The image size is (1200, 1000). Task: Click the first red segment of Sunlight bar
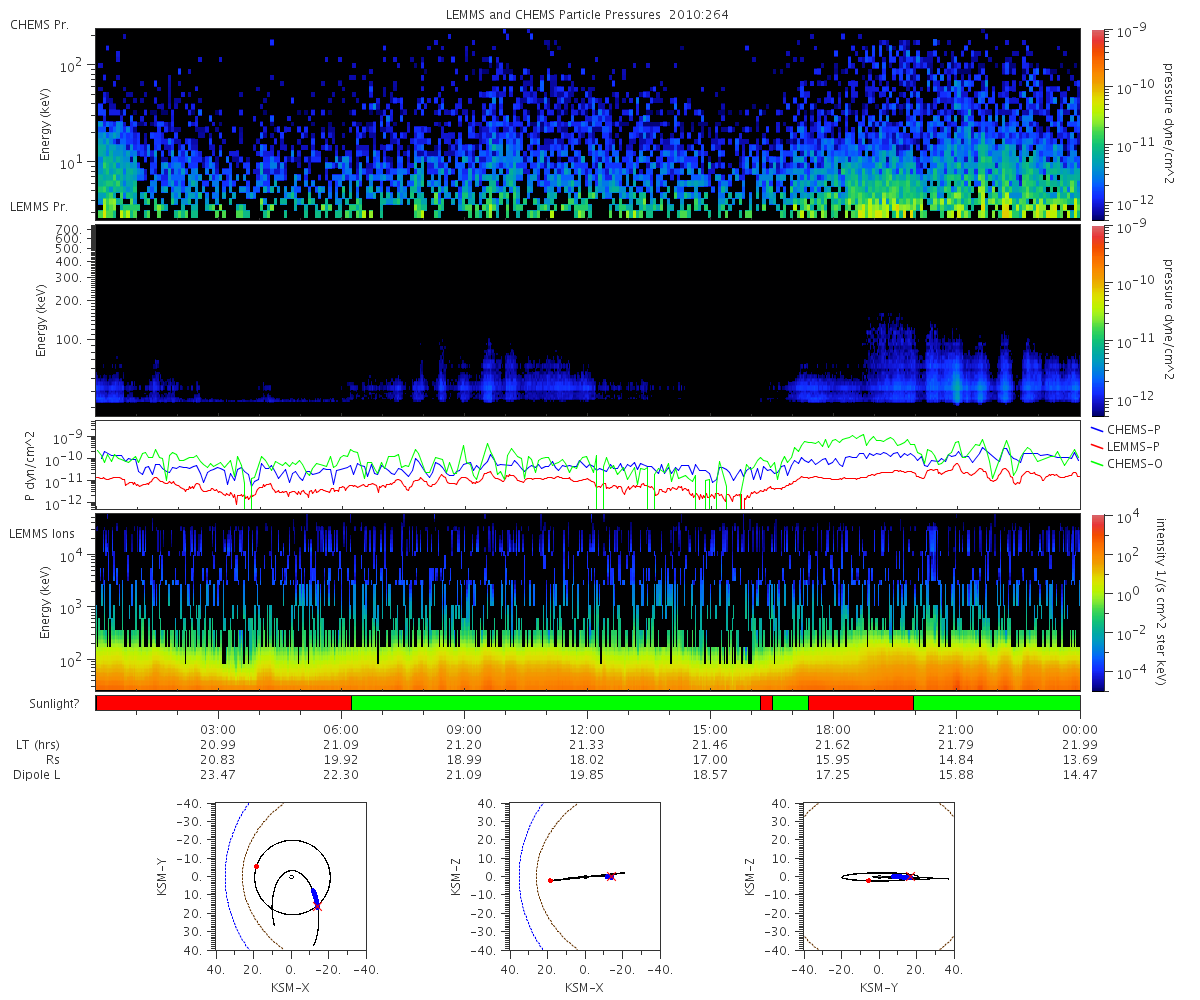coord(224,703)
